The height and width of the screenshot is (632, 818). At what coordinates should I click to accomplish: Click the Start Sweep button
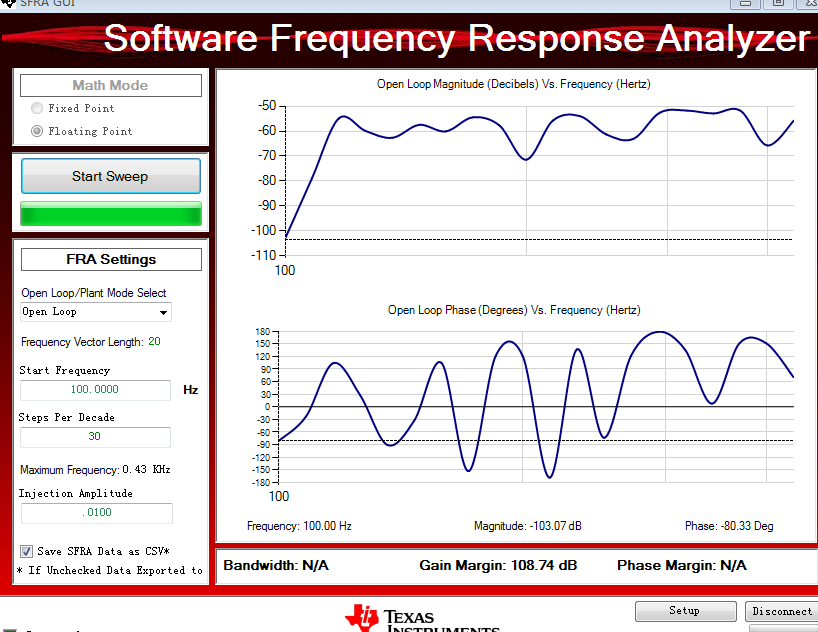click(x=111, y=176)
